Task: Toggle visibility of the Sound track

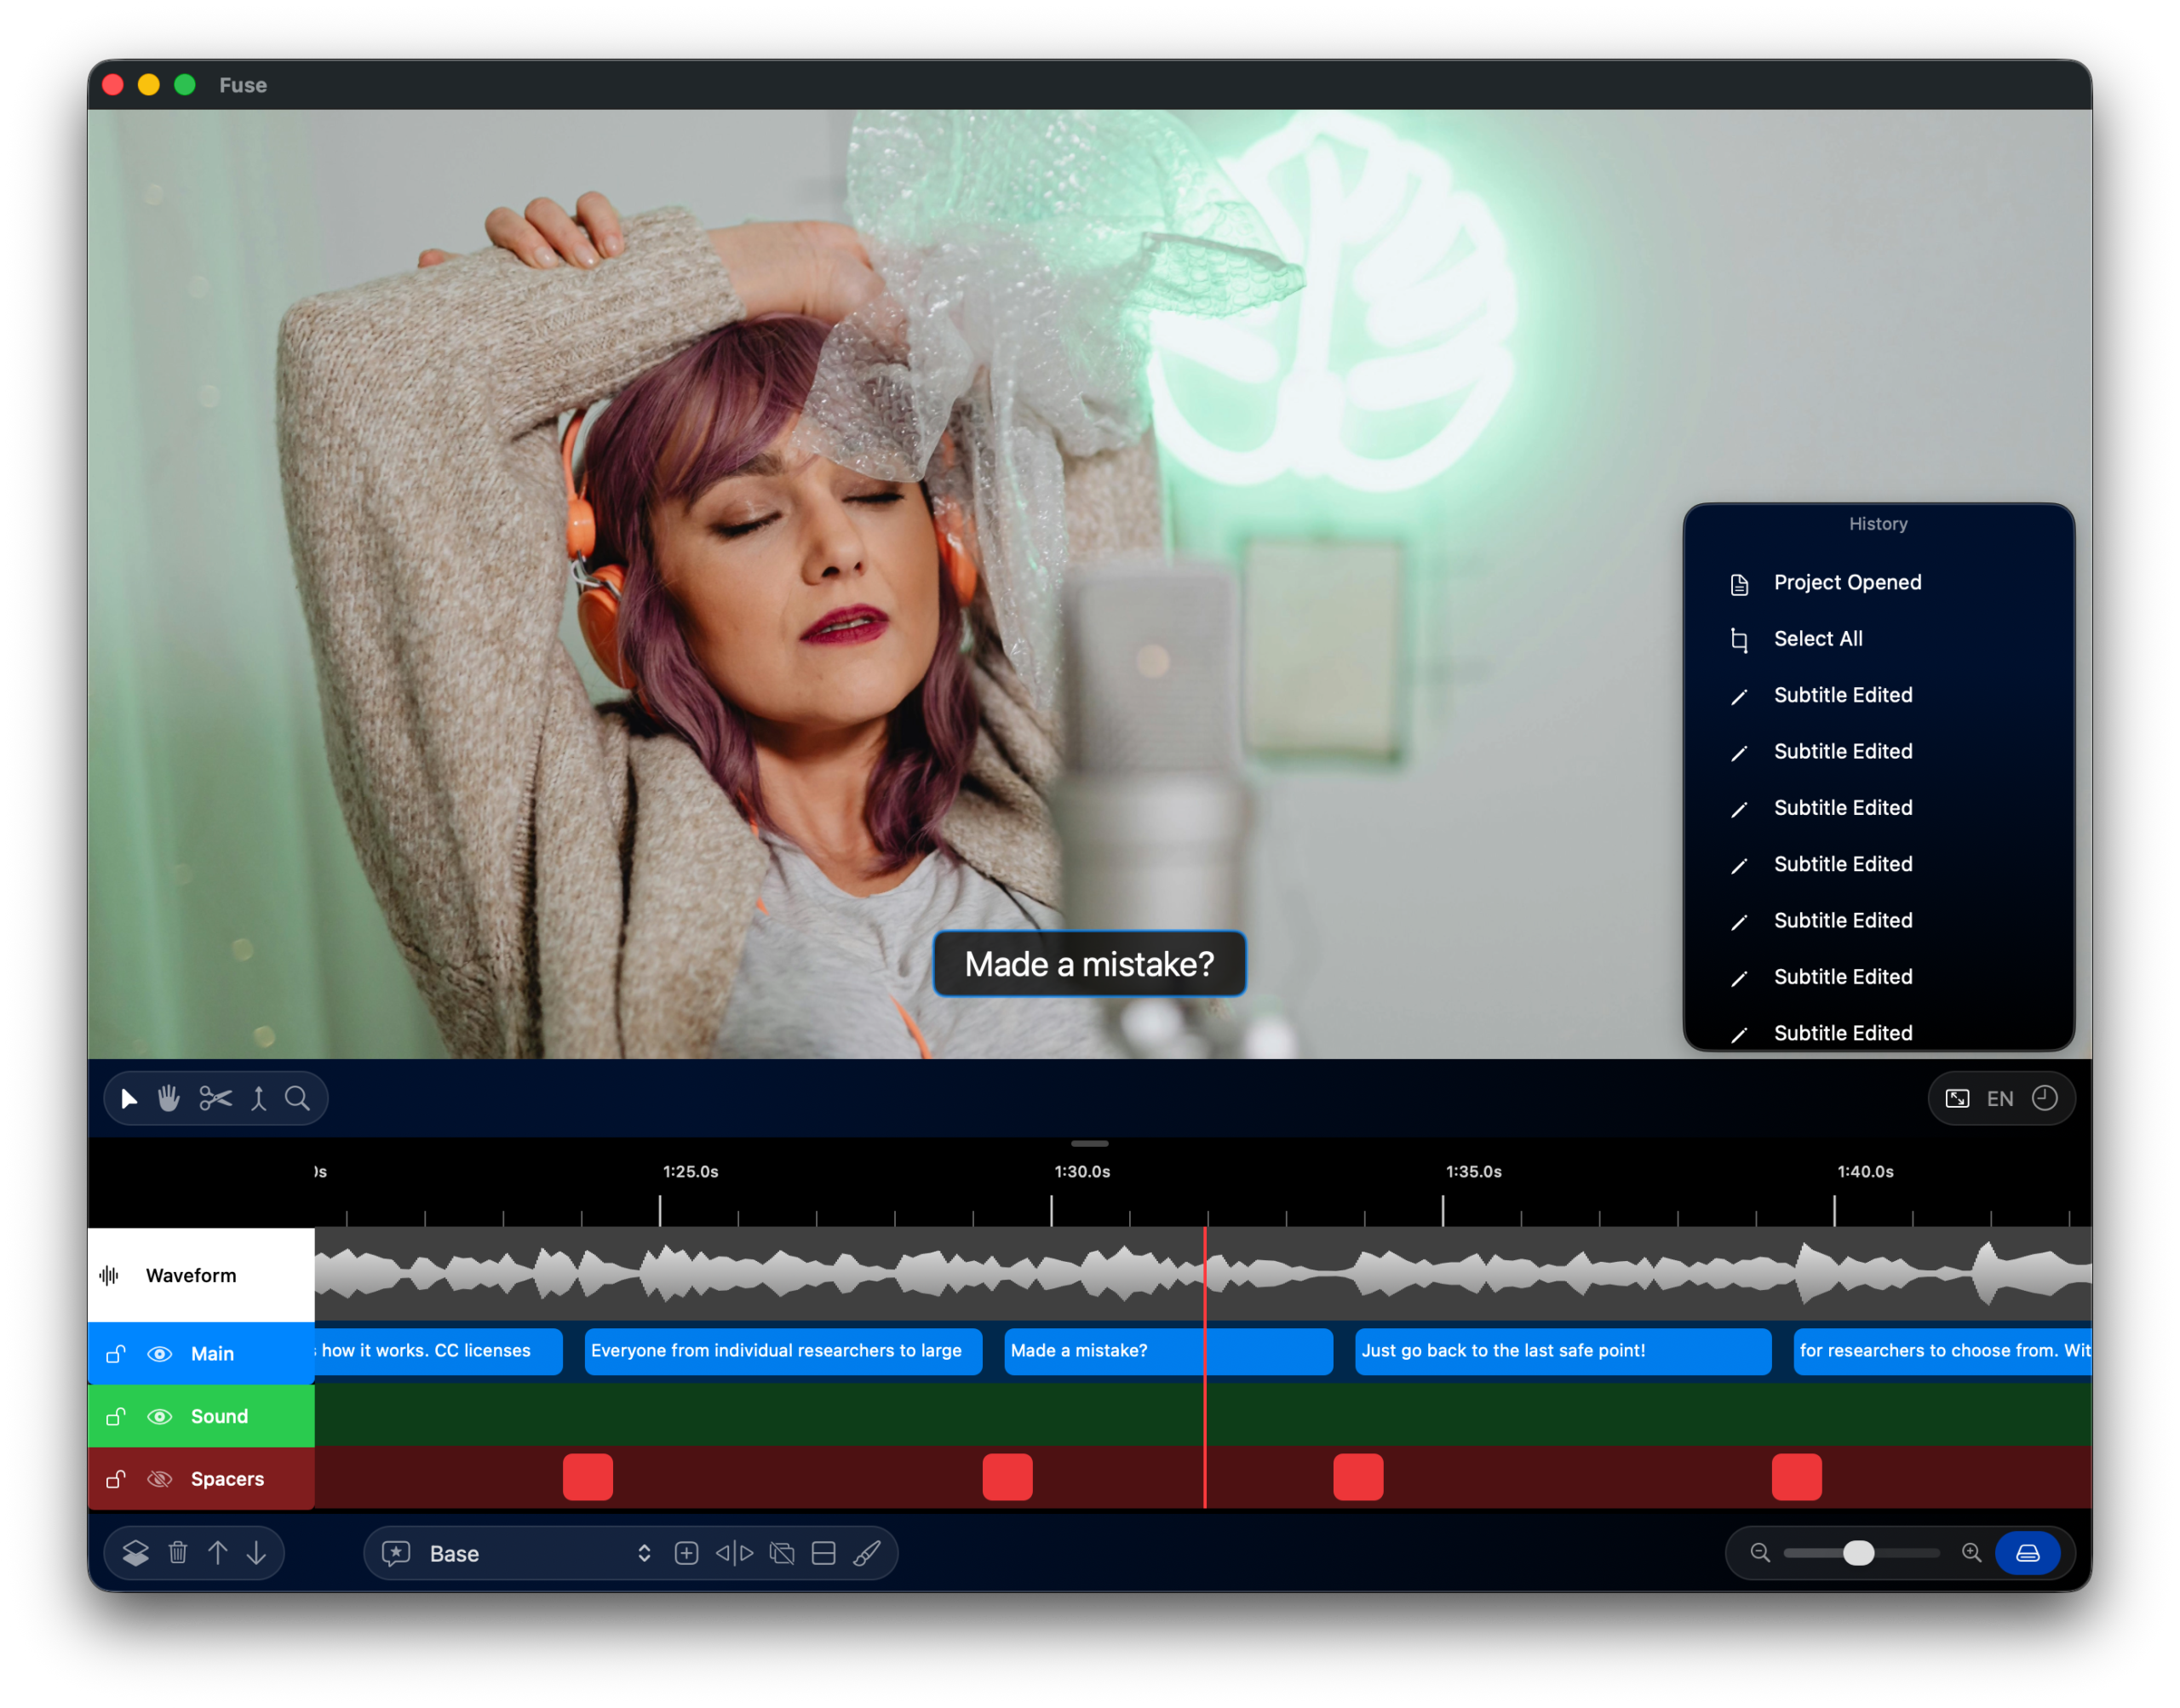Action: 160,1417
